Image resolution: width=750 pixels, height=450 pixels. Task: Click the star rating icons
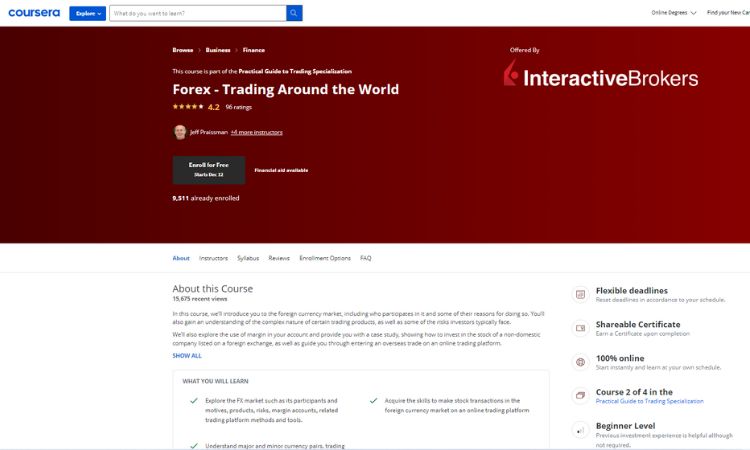tap(188, 107)
